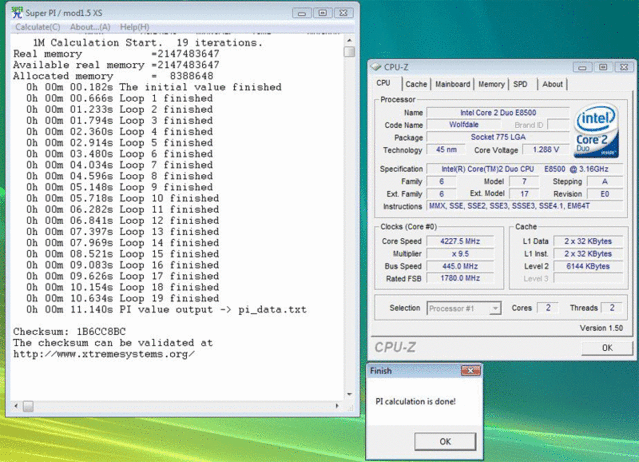Click the 'PI value output -> pi_data.txt' line
639x462 pixels.
tap(166, 310)
